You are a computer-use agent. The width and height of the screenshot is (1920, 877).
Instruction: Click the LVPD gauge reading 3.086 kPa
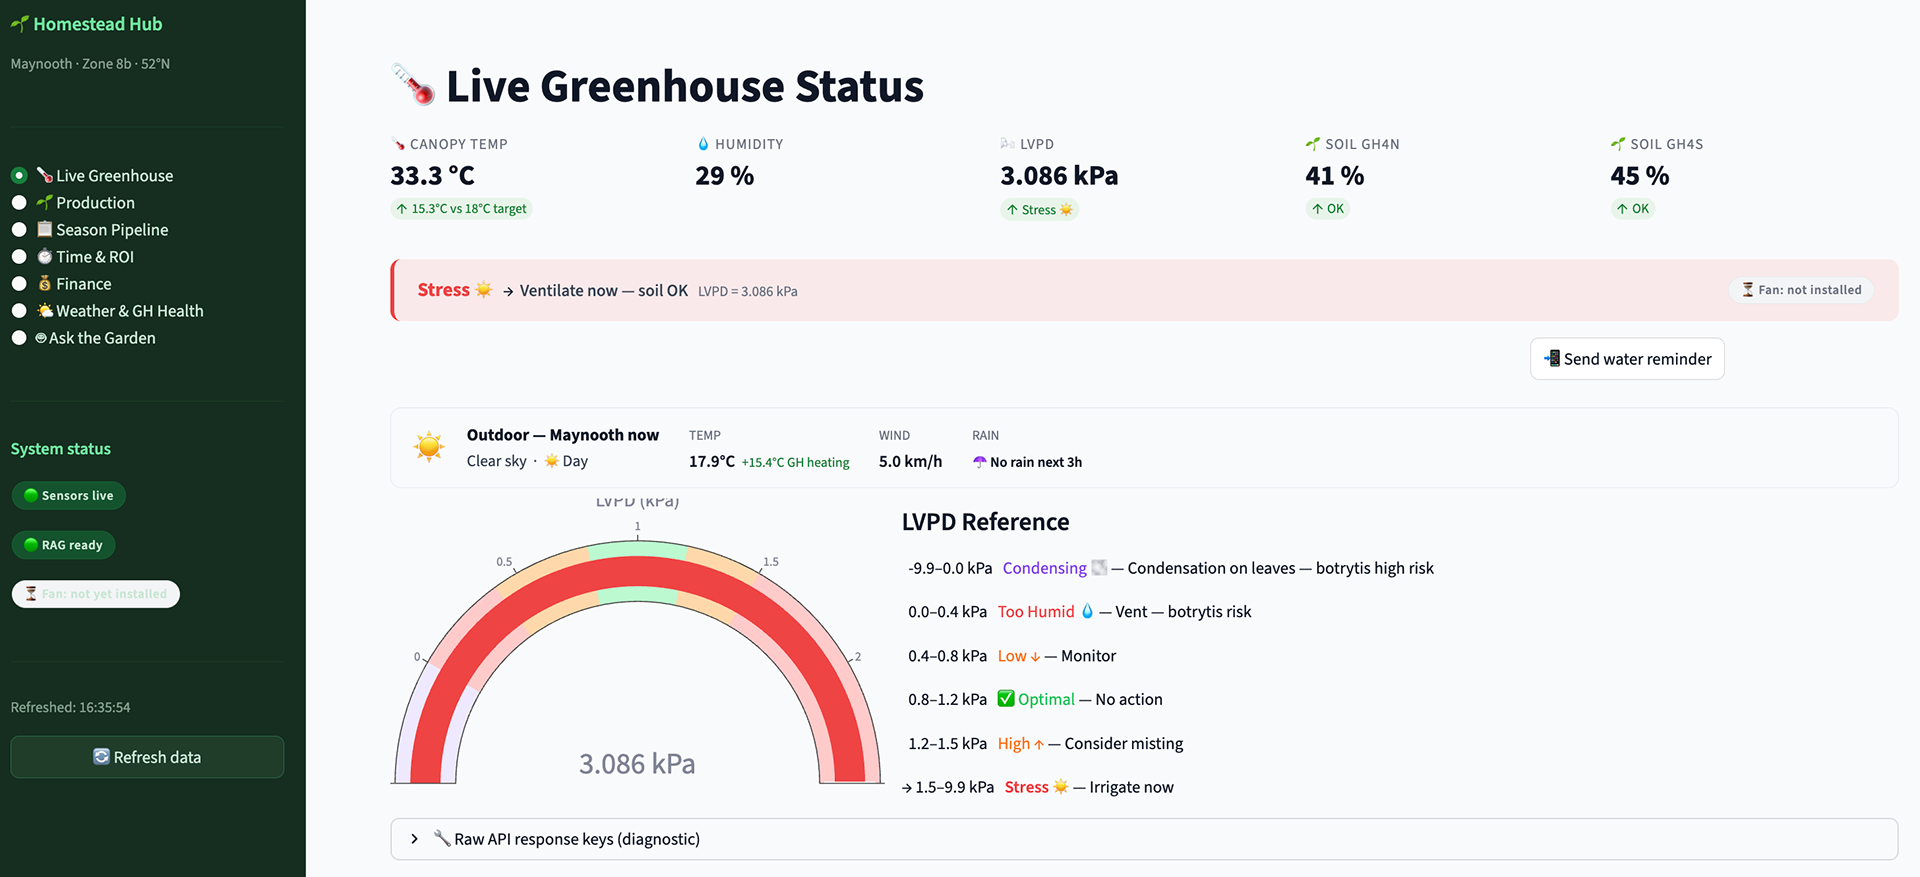637,764
